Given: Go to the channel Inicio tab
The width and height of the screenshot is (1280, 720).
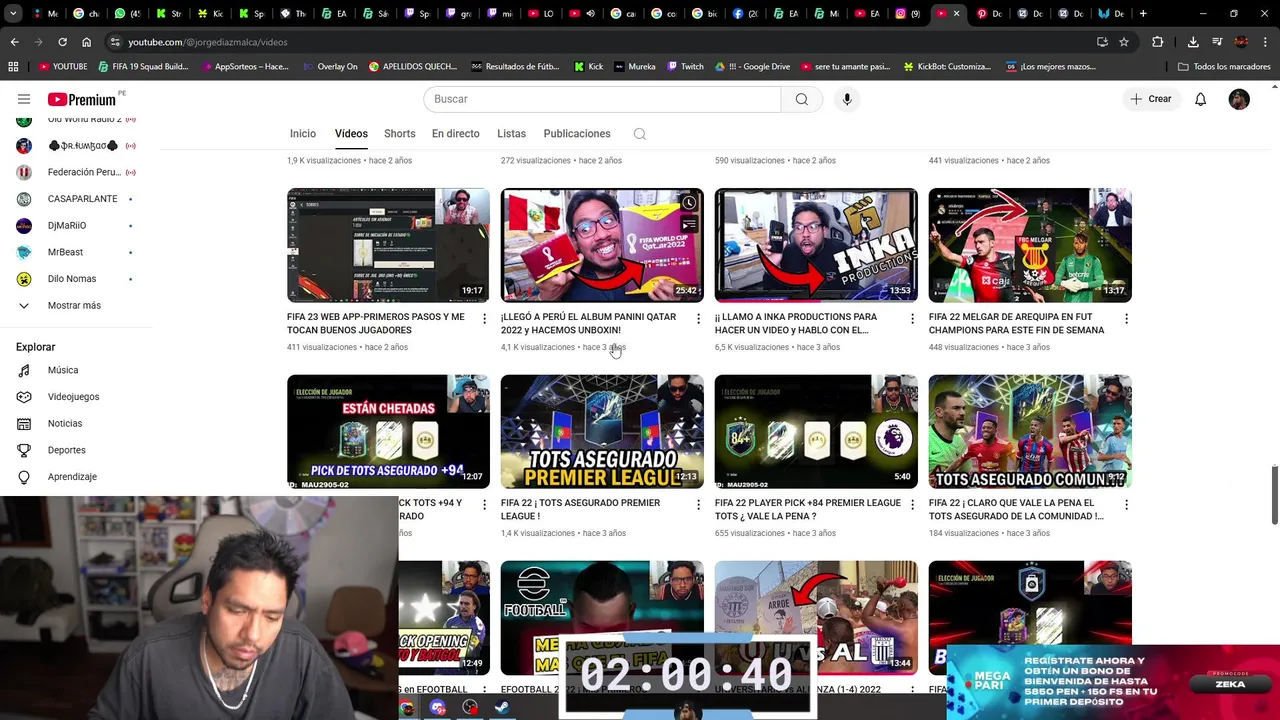Looking at the screenshot, I should pos(303,134).
